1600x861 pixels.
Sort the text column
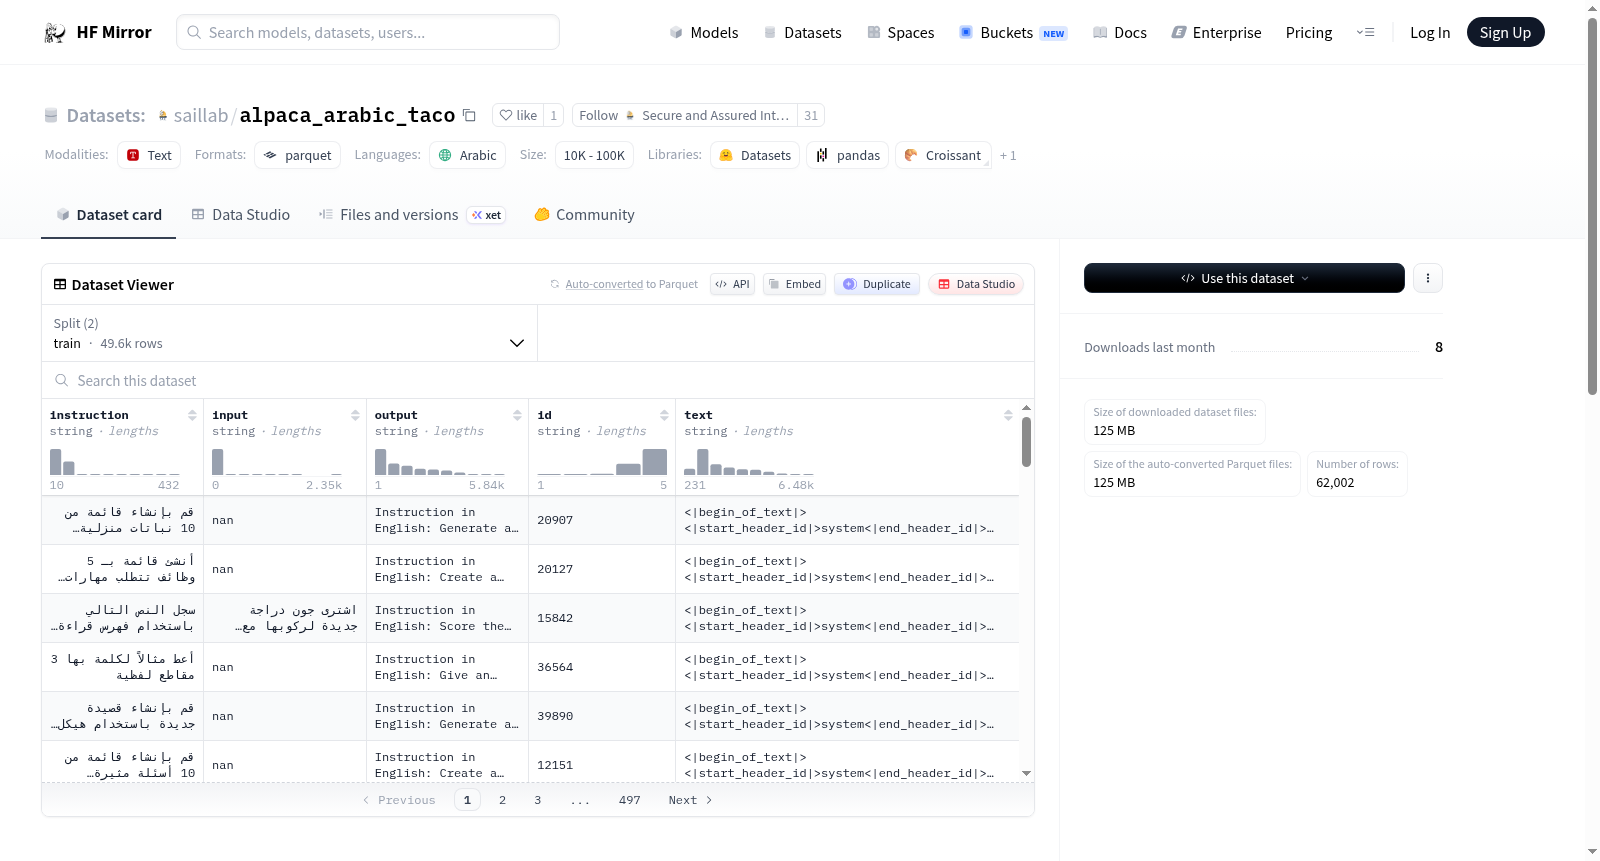pos(1008,415)
